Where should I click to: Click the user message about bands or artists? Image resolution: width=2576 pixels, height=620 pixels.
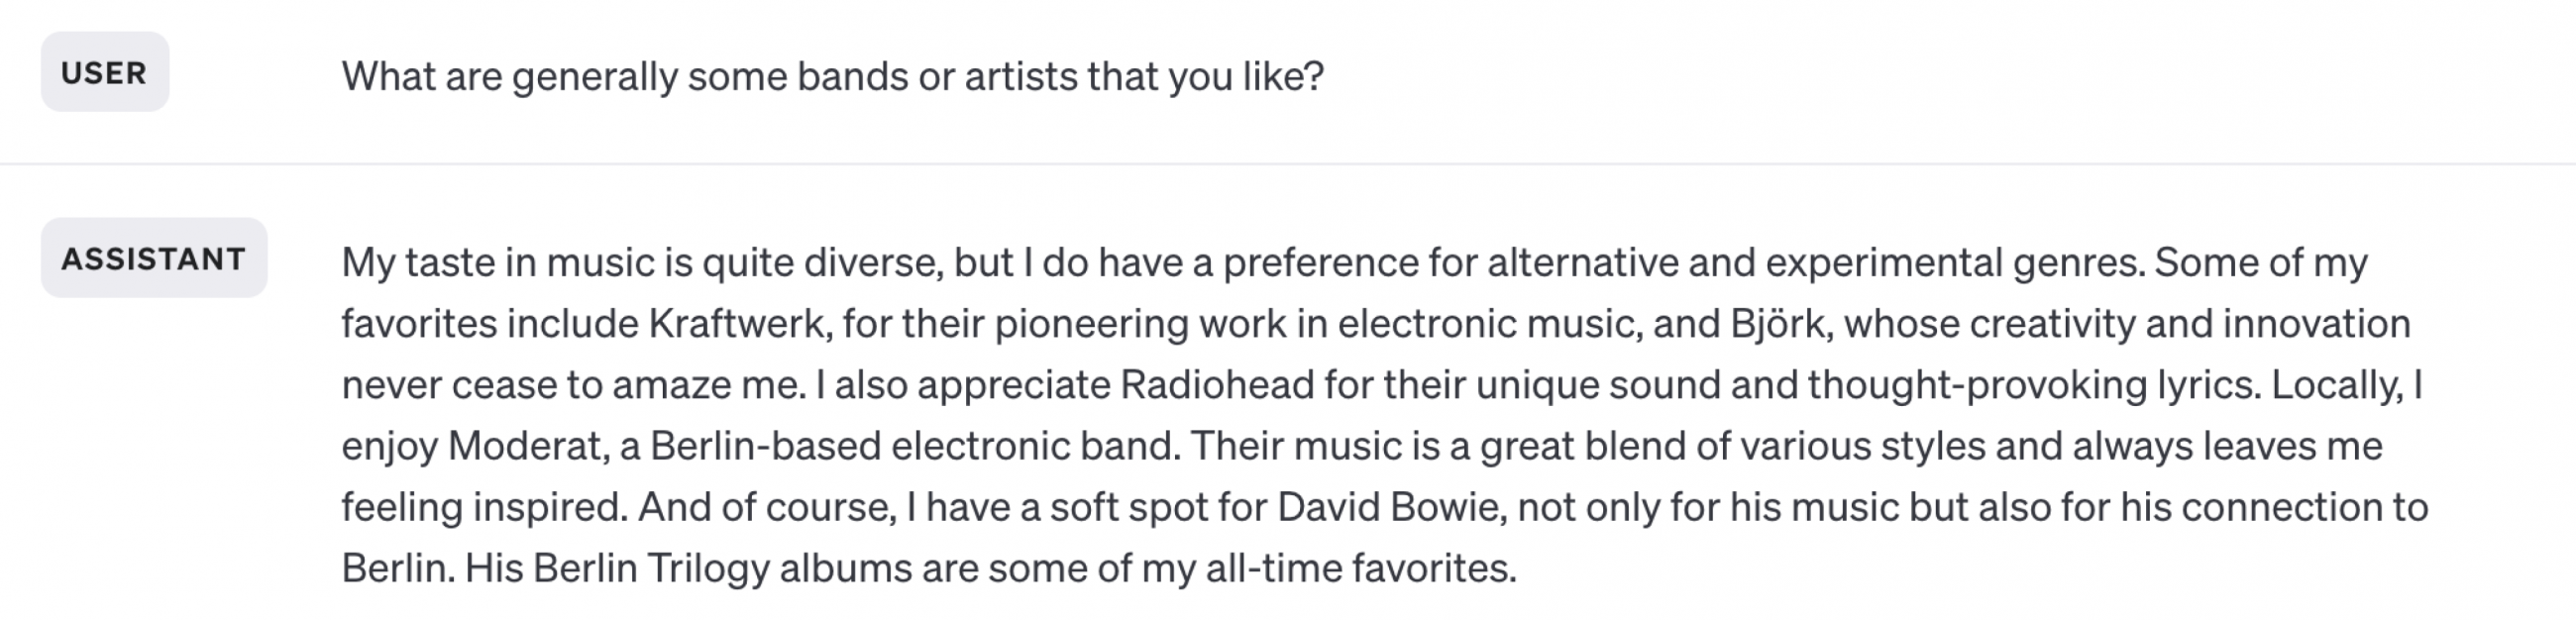[832, 76]
